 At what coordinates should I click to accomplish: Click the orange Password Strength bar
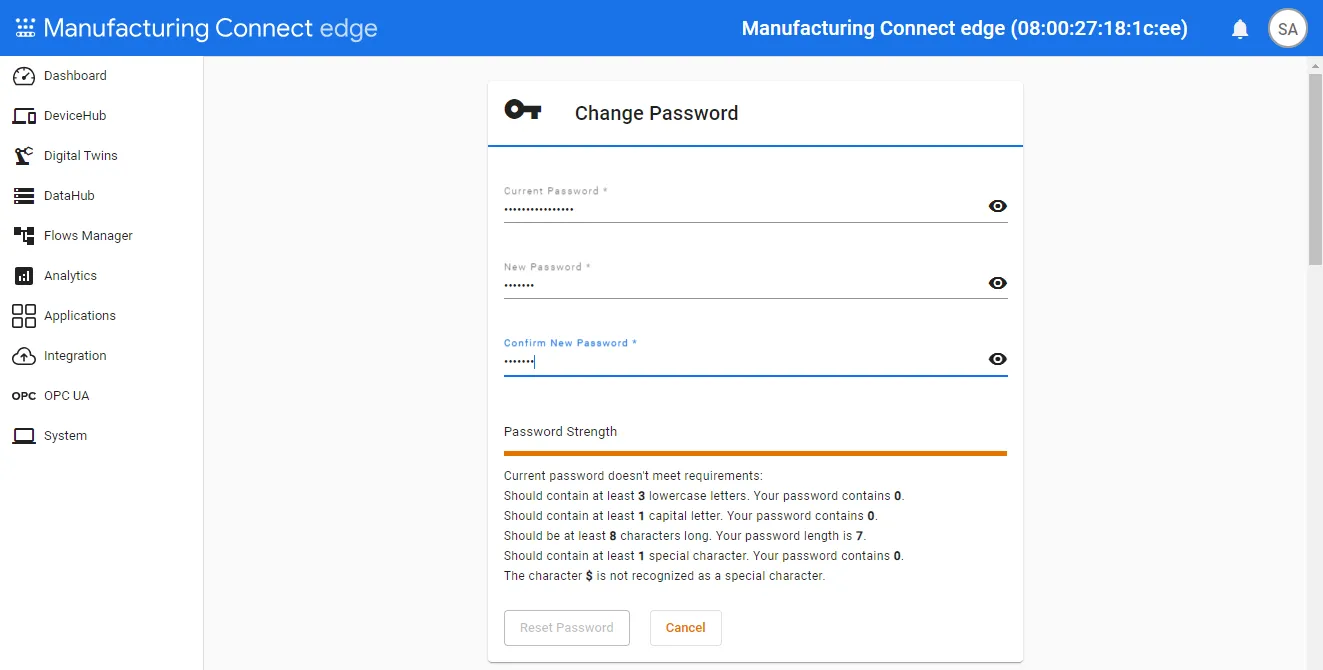755,453
